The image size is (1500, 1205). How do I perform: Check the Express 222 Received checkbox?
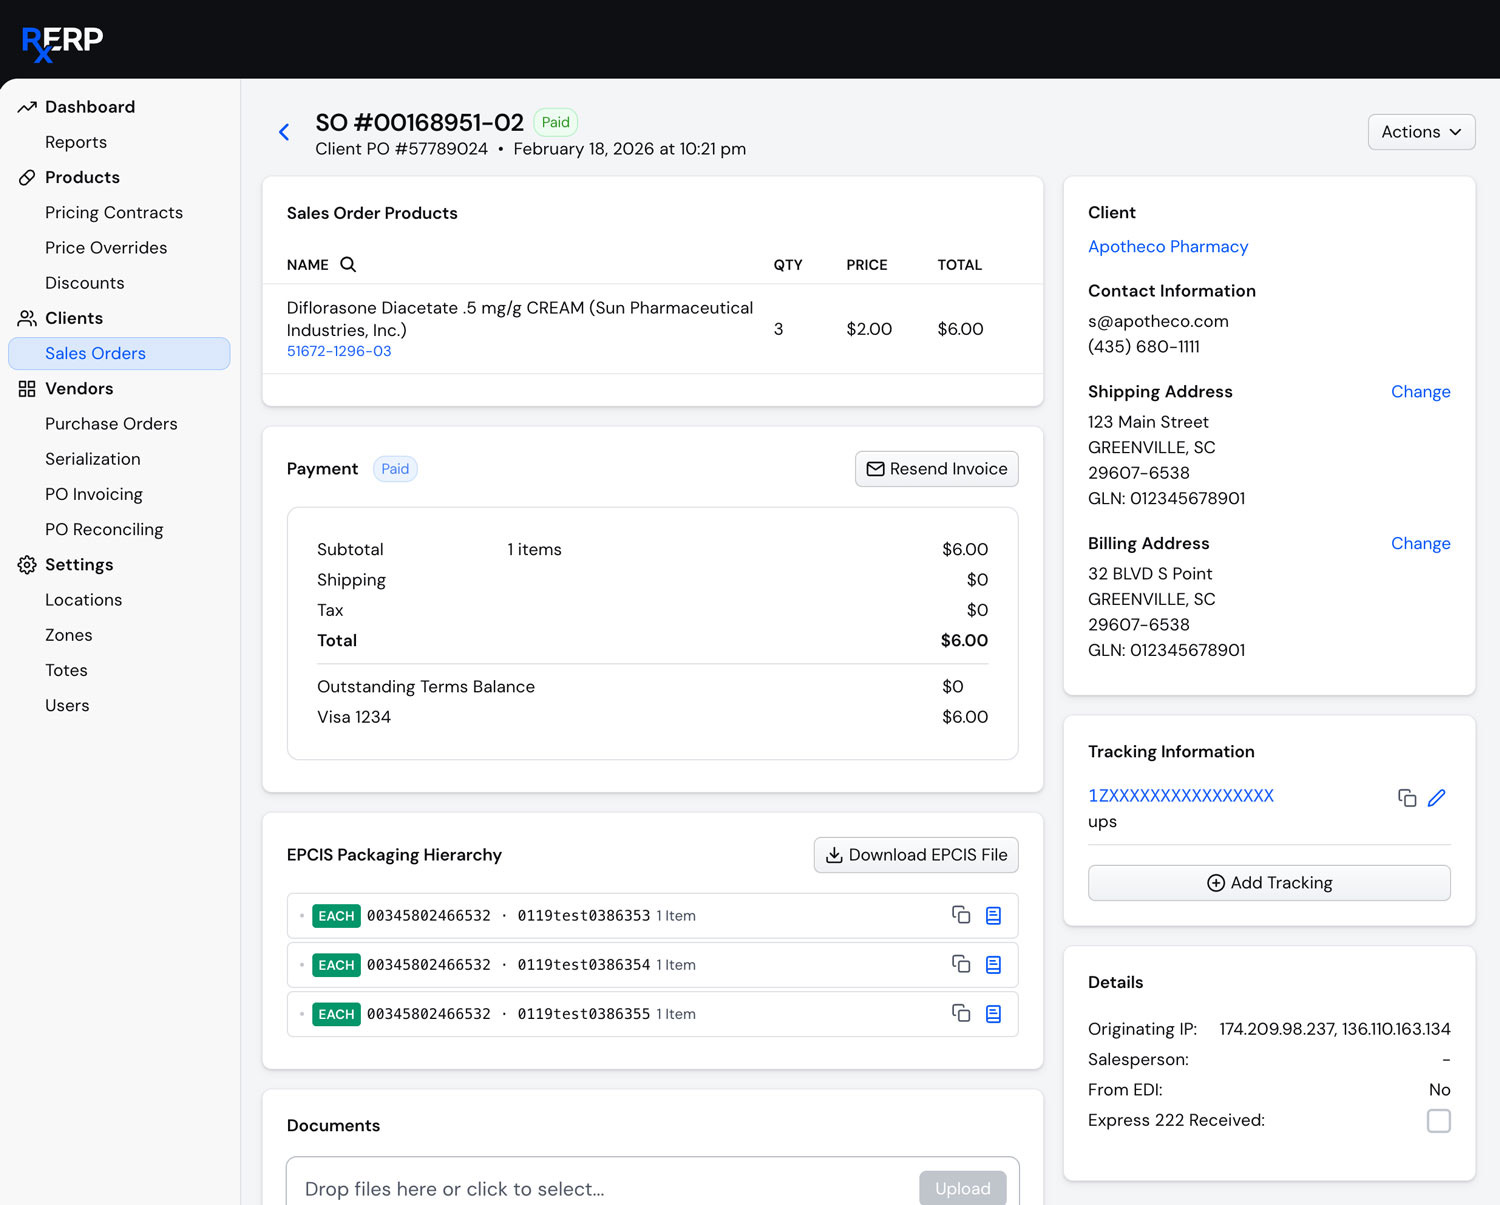point(1438,1121)
